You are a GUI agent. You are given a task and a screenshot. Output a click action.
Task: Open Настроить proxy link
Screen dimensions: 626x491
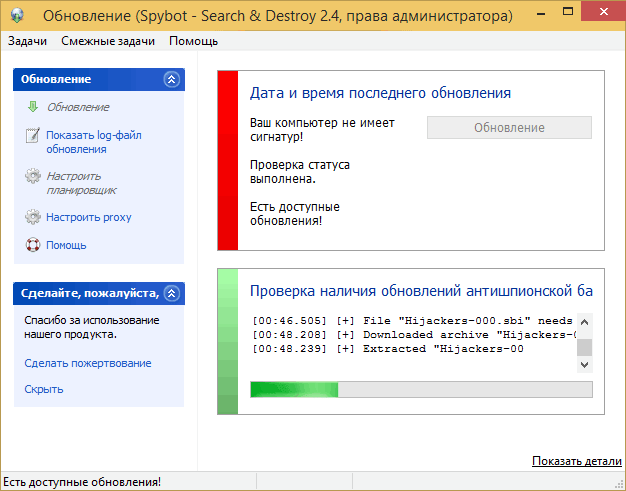pos(89,217)
